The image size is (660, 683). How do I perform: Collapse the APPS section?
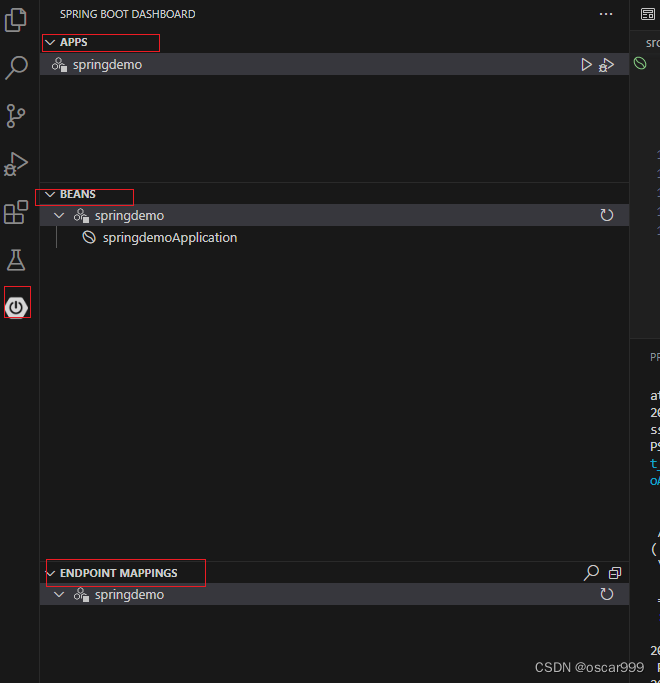[x=50, y=42]
